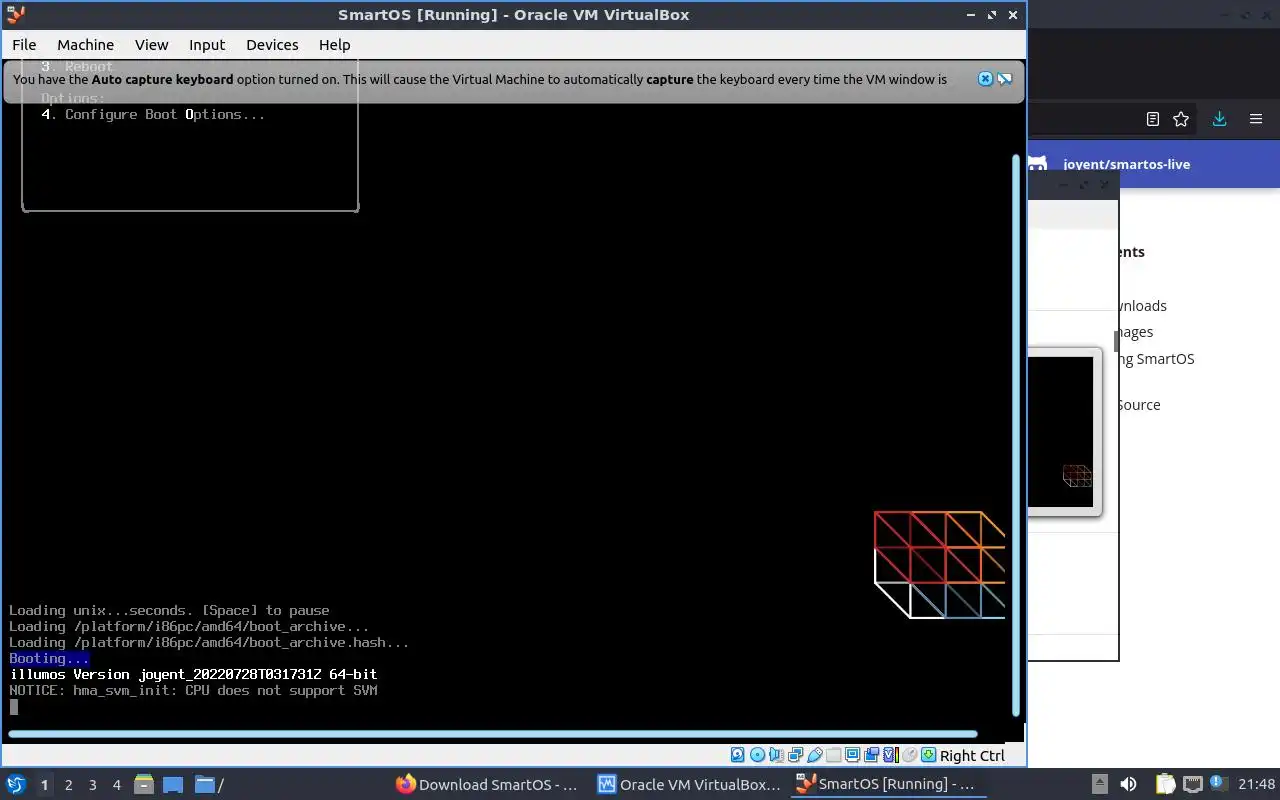Click the optical disk indicator icon
1280x800 pixels.
coord(757,755)
